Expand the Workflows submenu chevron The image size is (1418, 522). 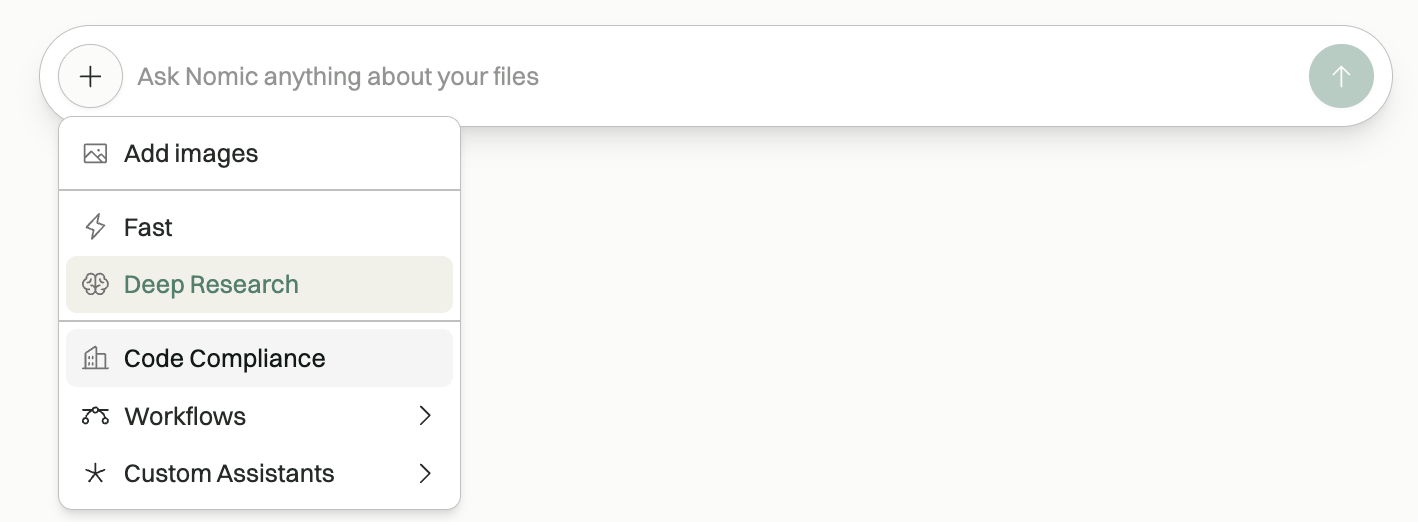(x=425, y=416)
